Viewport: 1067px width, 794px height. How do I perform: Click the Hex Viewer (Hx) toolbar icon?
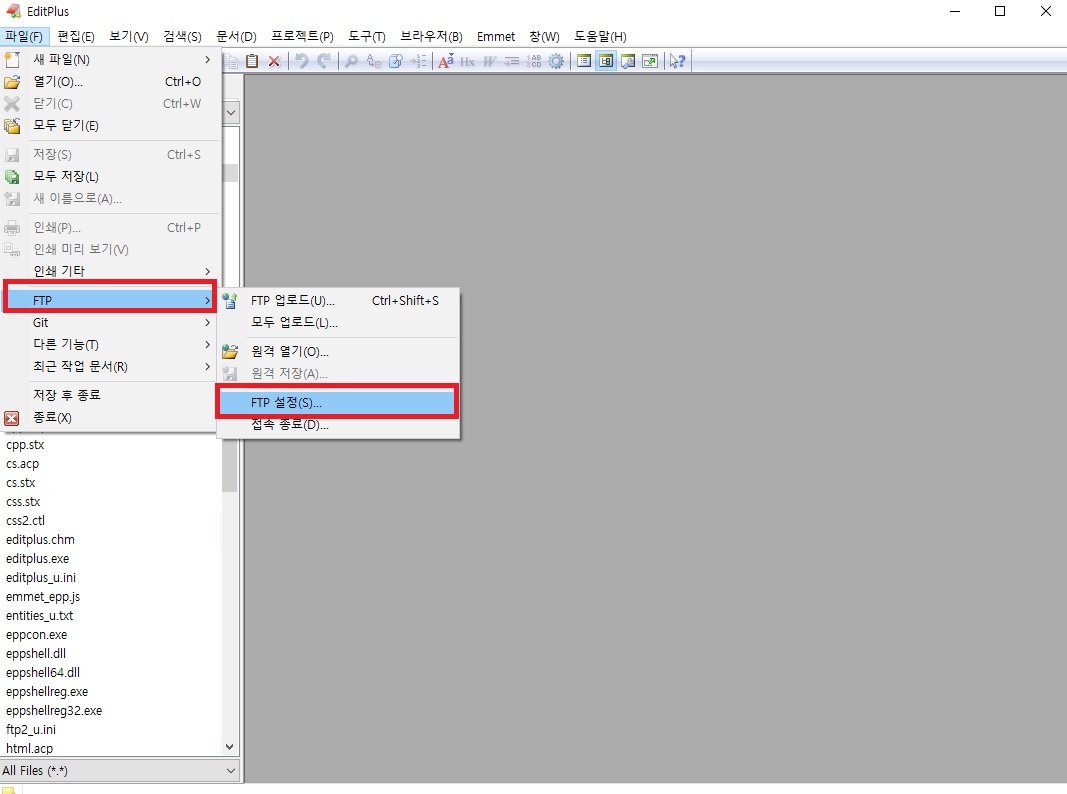tap(467, 61)
